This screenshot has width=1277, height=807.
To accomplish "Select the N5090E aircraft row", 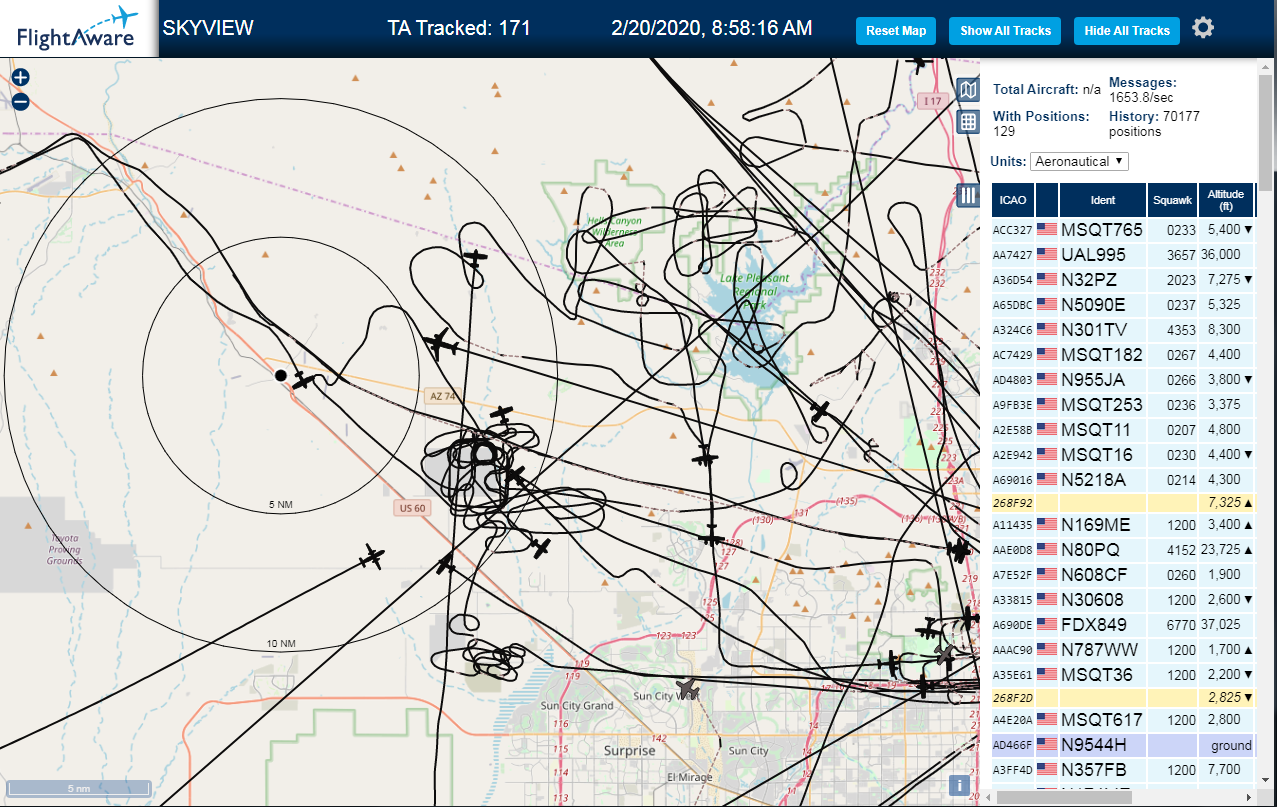I will point(1123,304).
